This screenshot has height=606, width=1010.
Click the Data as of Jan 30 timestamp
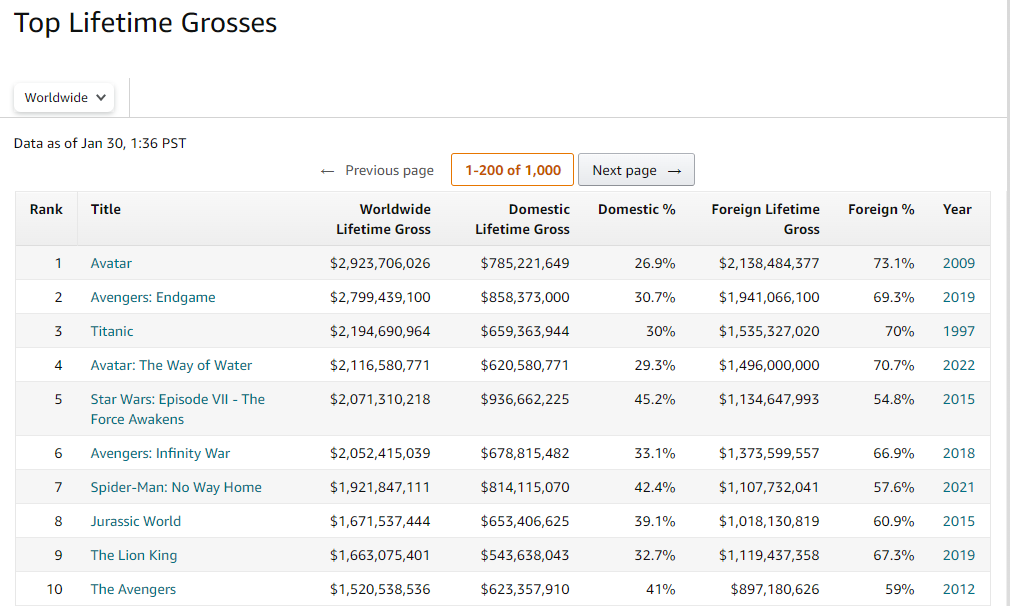point(100,144)
